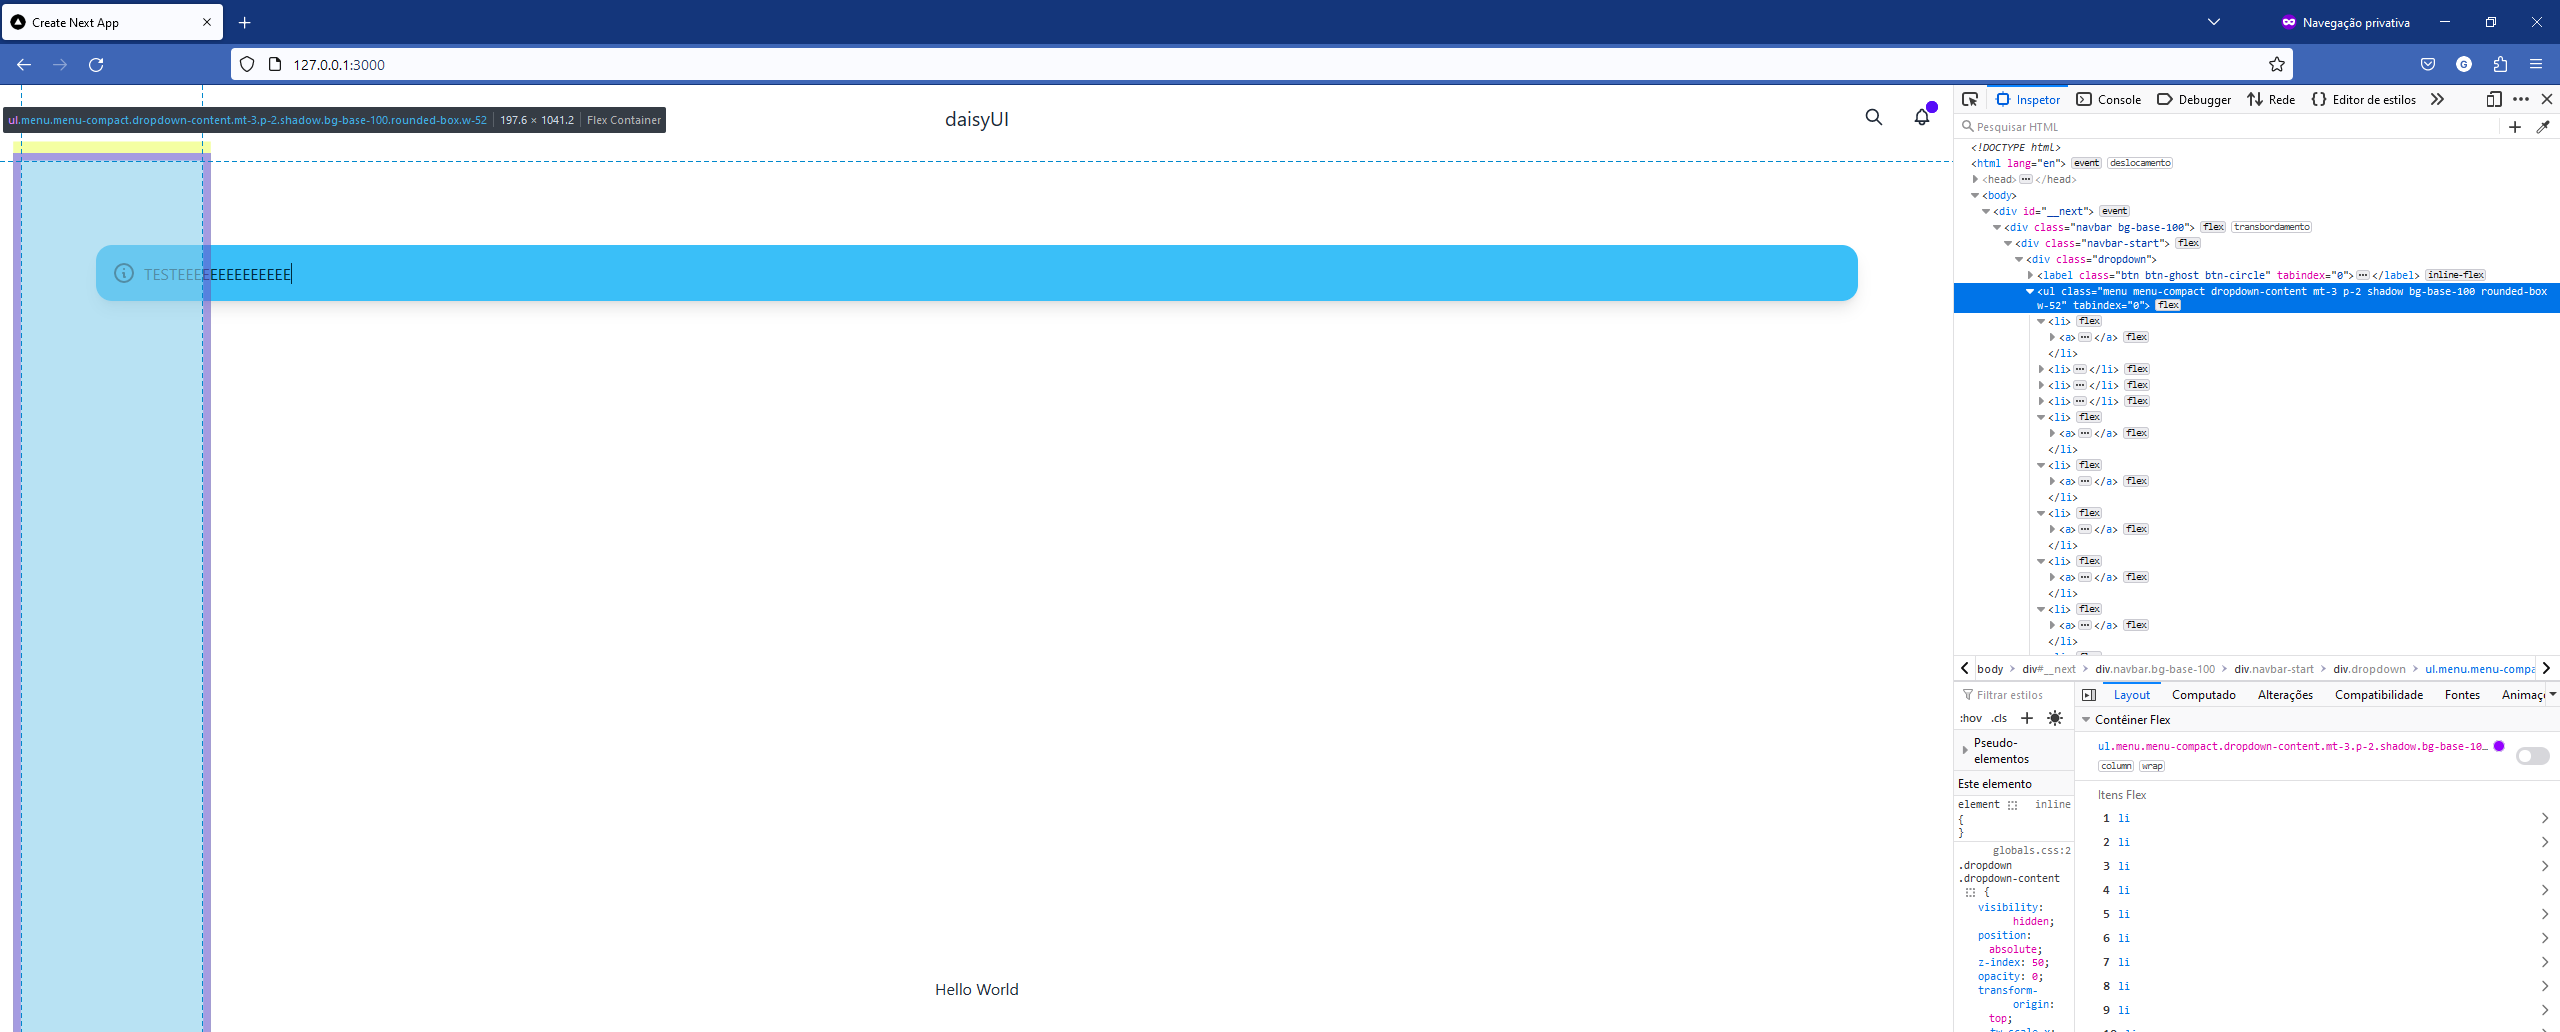The image size is (2560, 1032).
Task: Click the Hello World text on the page
Action: [x=976, y=989]
